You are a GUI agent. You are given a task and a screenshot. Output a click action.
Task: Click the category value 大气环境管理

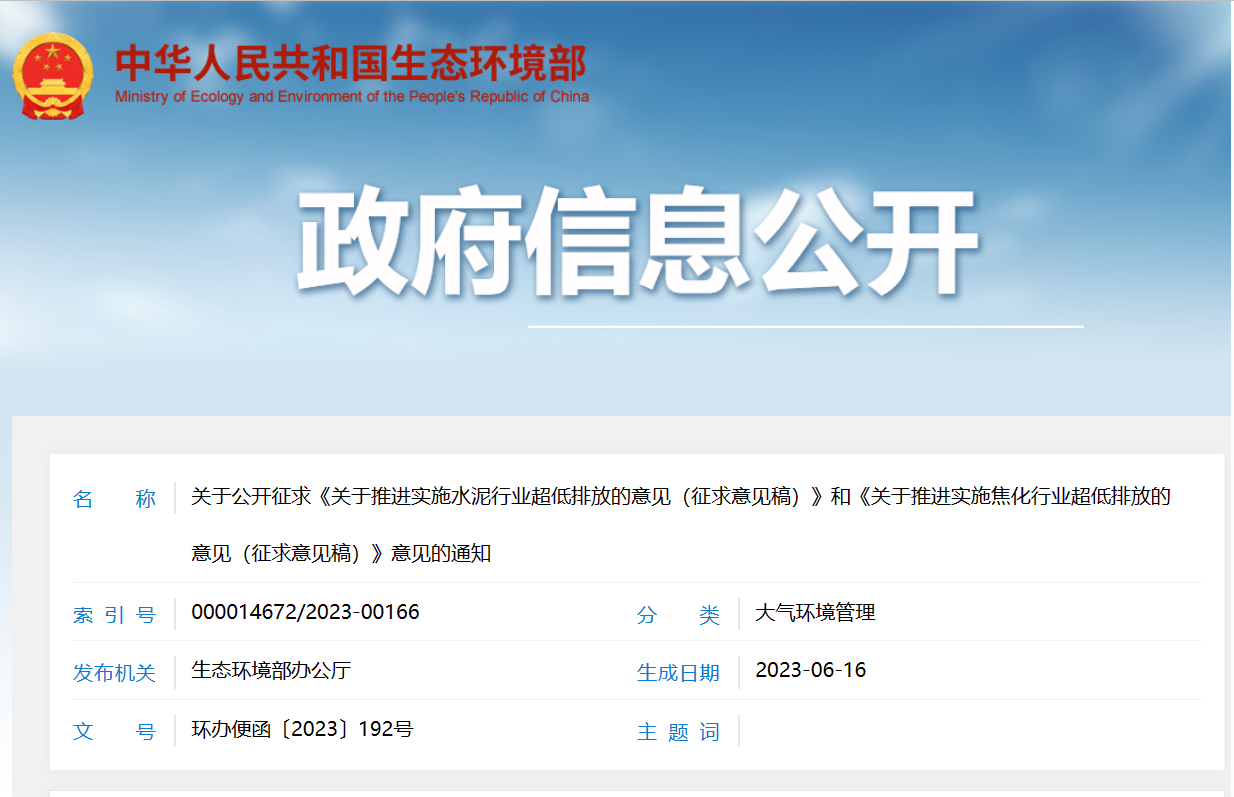tap(815, 612)
